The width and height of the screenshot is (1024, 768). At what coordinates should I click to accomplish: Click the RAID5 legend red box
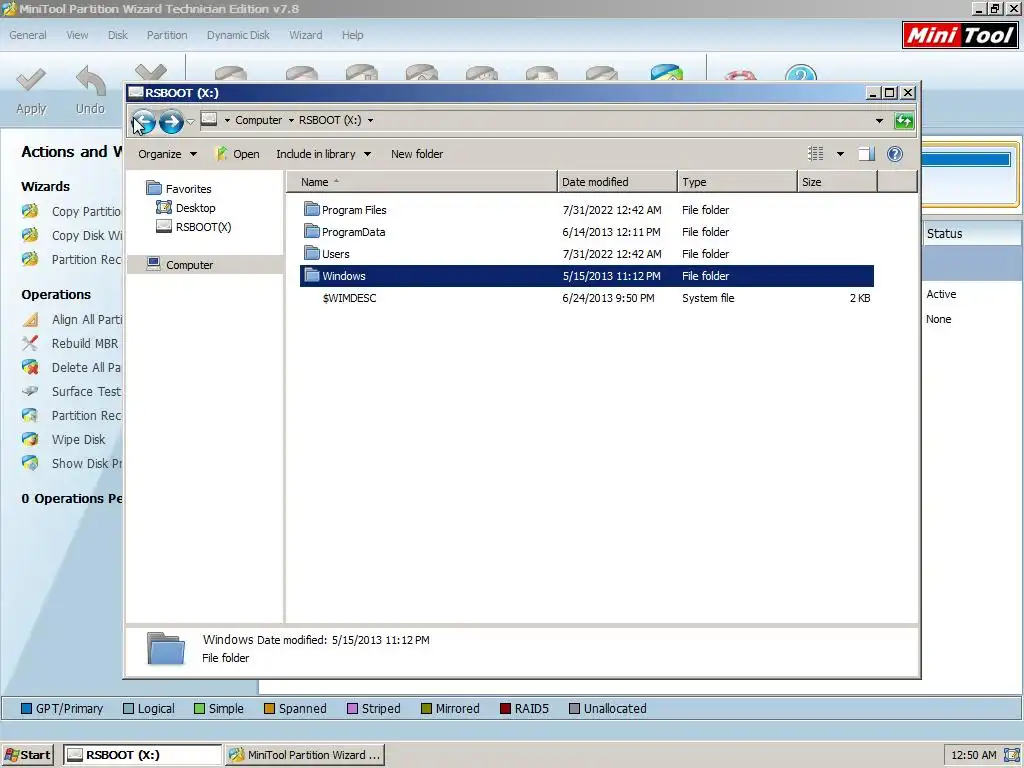pos(505,709)
